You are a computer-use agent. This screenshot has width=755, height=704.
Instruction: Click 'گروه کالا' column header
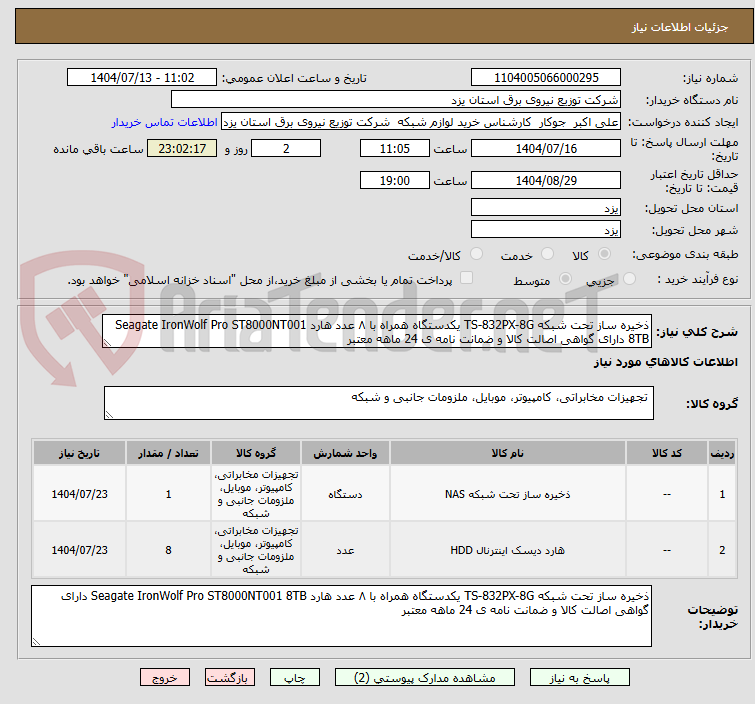(256, 453)
